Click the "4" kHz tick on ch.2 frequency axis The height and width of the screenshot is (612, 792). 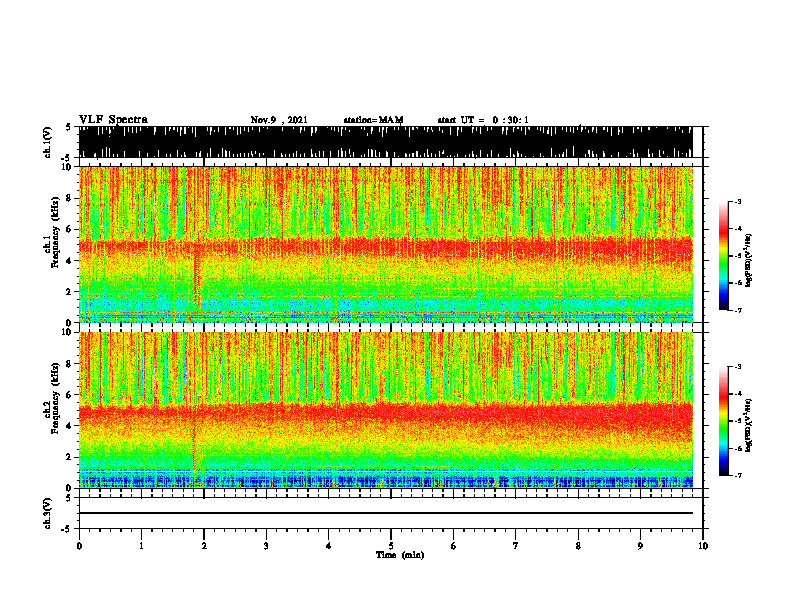pyautogui.click(x=69, y=426)
